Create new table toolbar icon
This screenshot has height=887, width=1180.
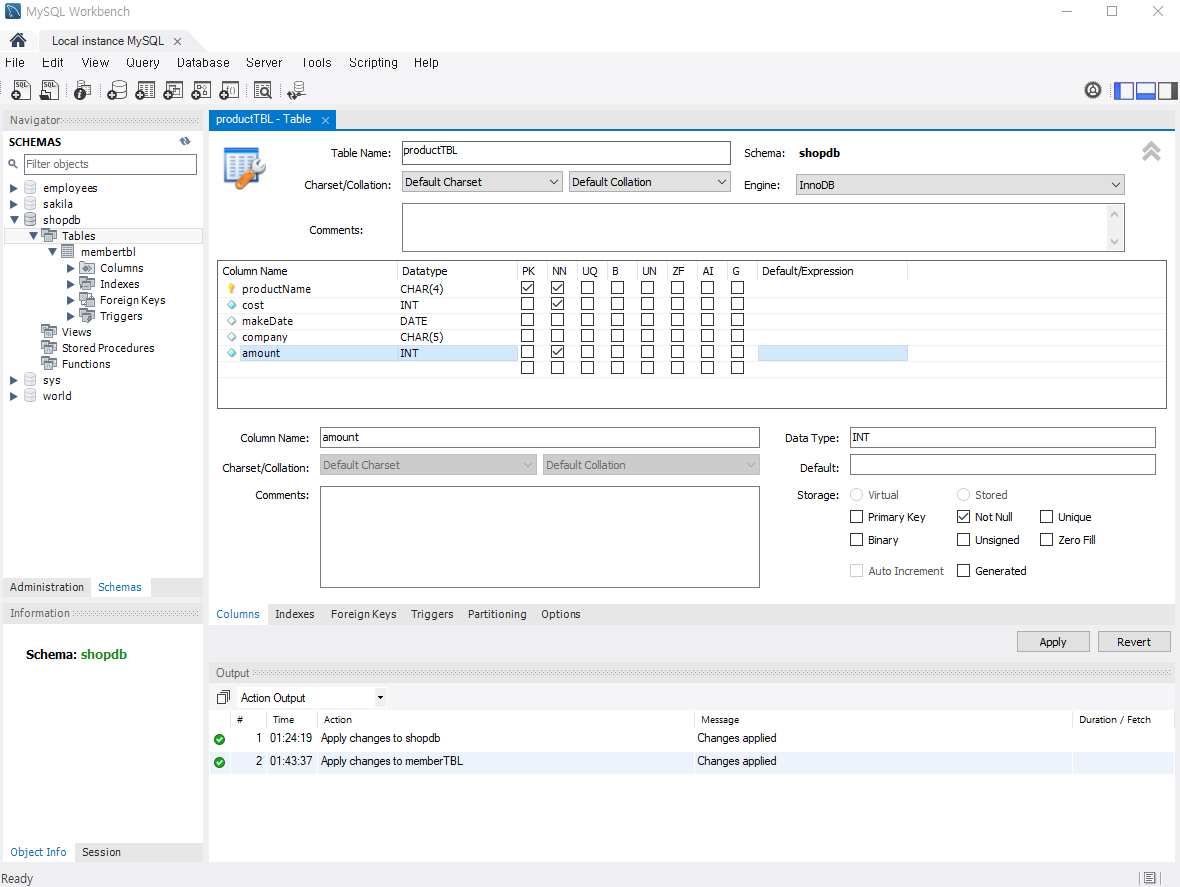click(145, 90)
